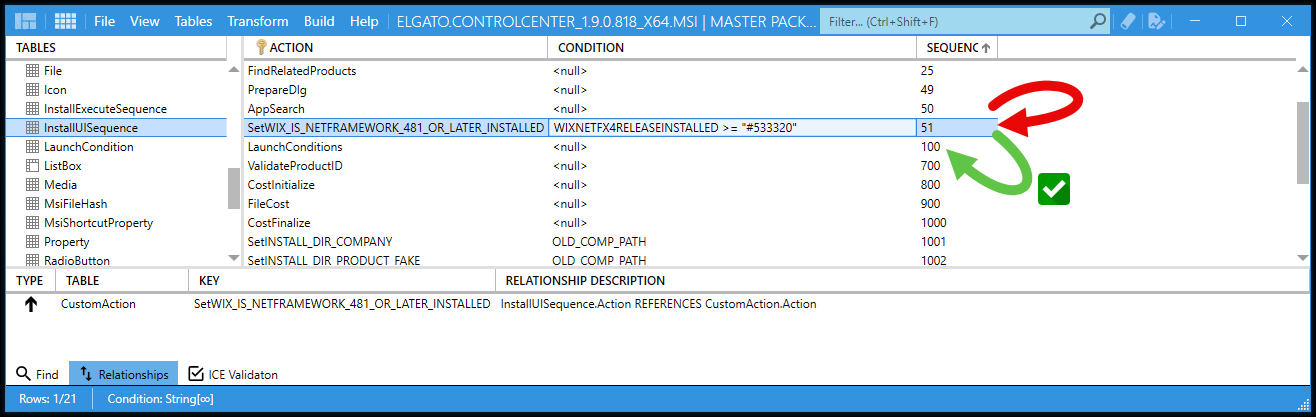
Task: Click OLD_COMP_PATH condition of SetINSTALL_DIR_COMPANY
Action: point(732,242)
